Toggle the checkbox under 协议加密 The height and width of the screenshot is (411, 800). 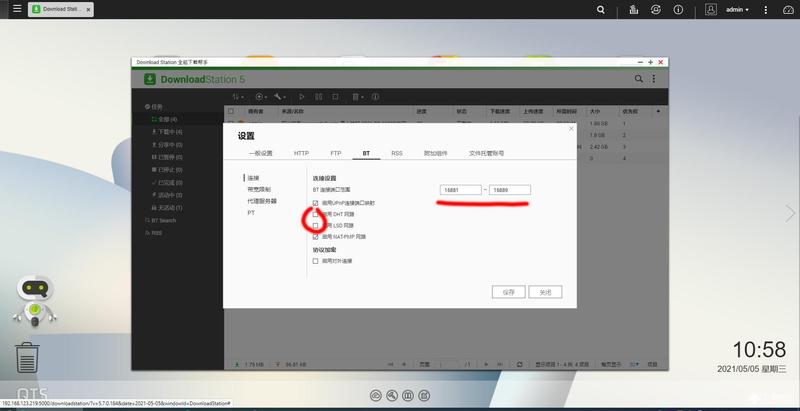(x=315, y=261)
